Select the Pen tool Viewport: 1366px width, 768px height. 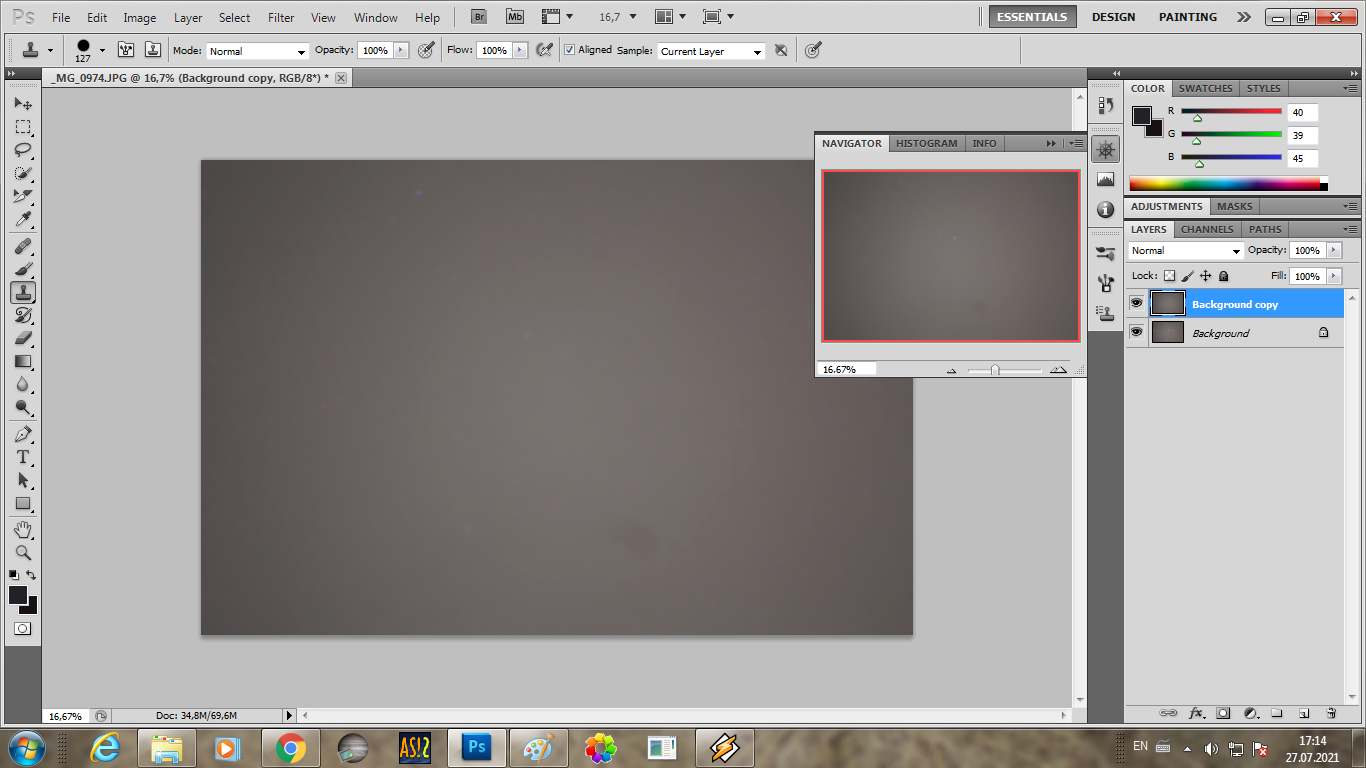22,434
